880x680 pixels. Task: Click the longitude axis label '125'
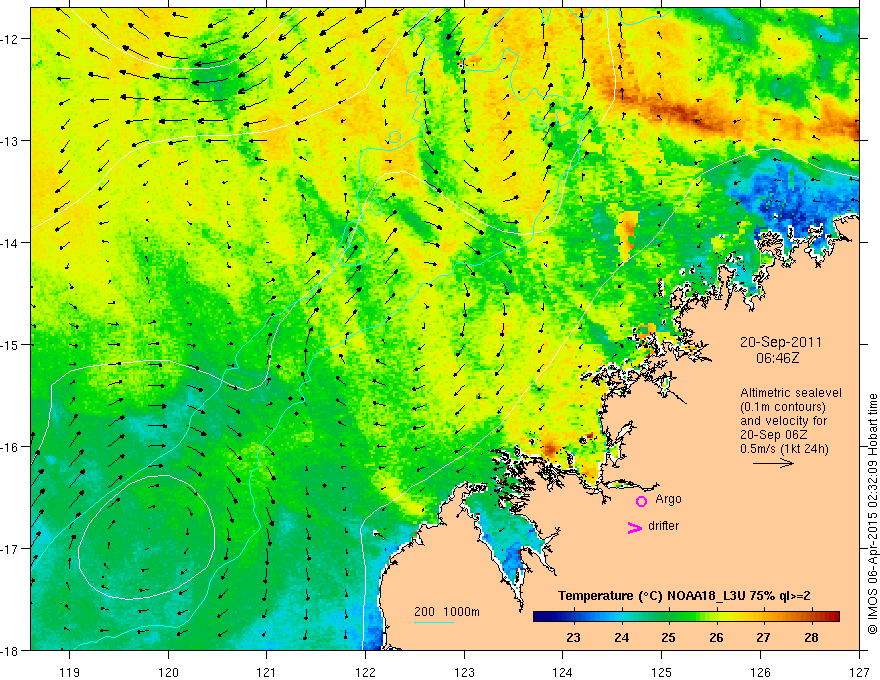(x=661, y=672)
